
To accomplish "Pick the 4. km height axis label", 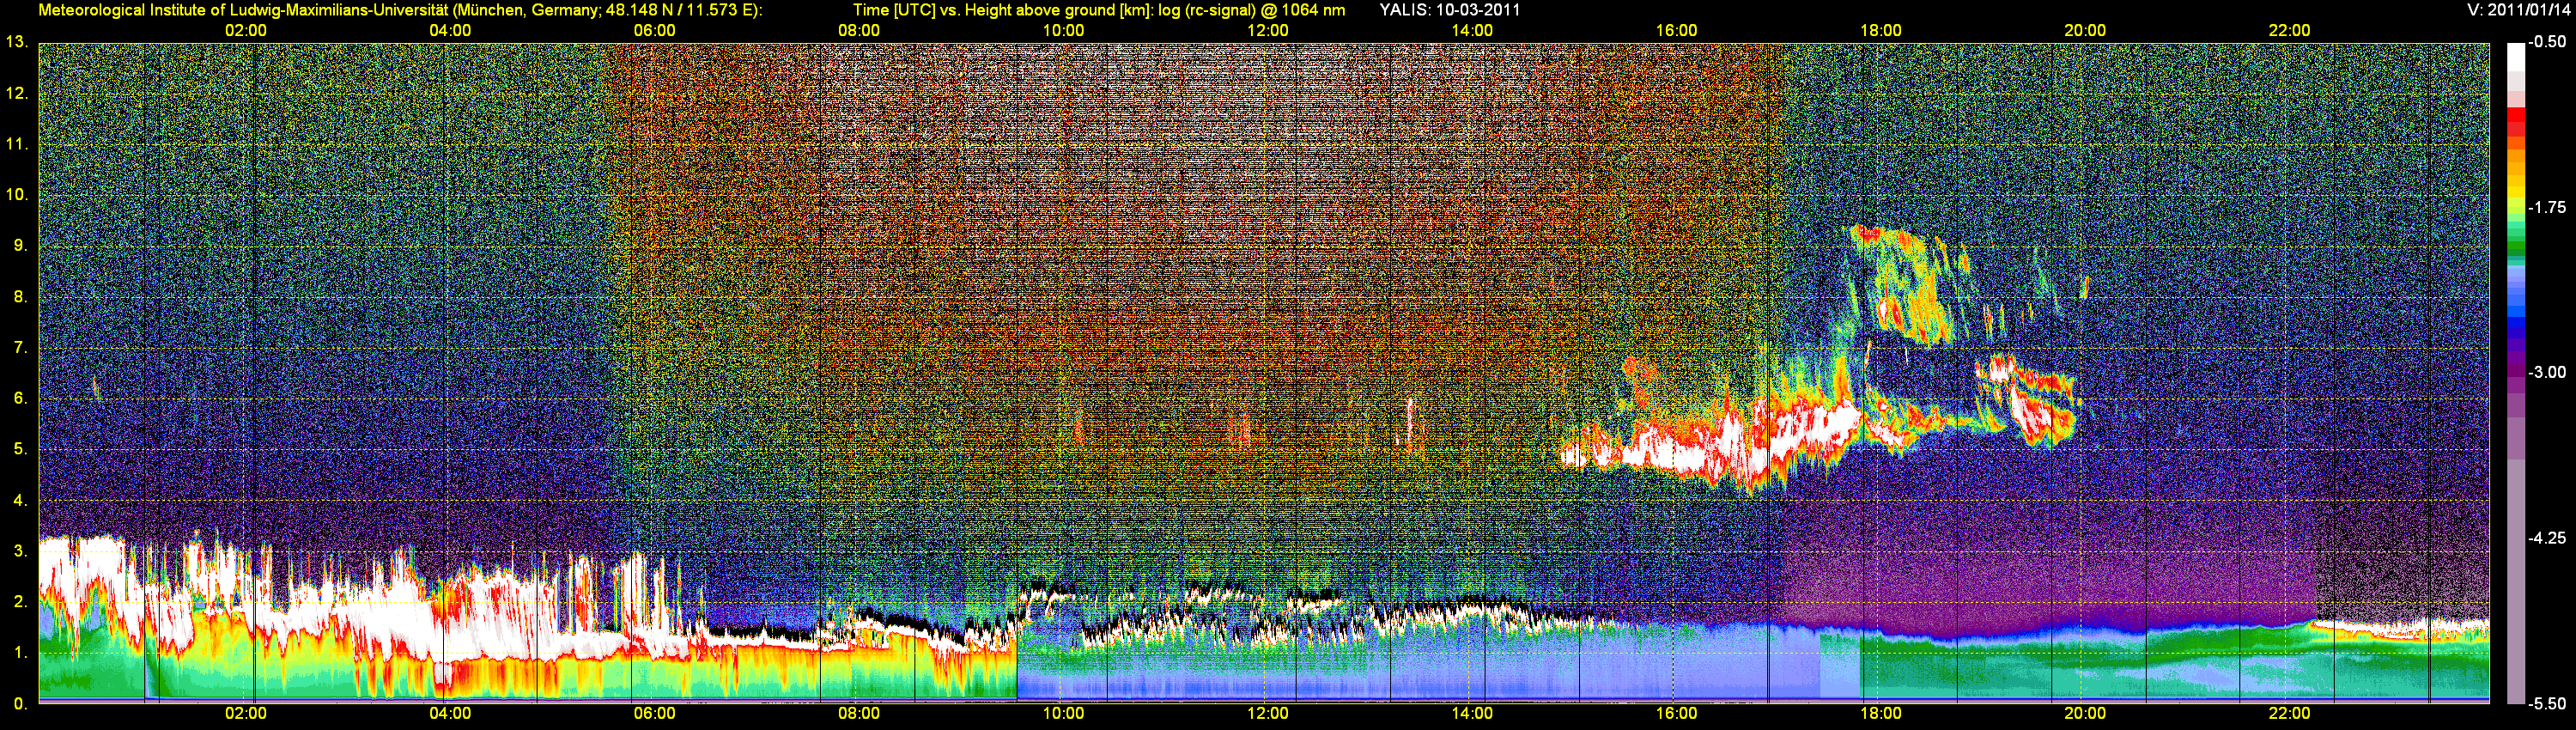I will point(20,501).
